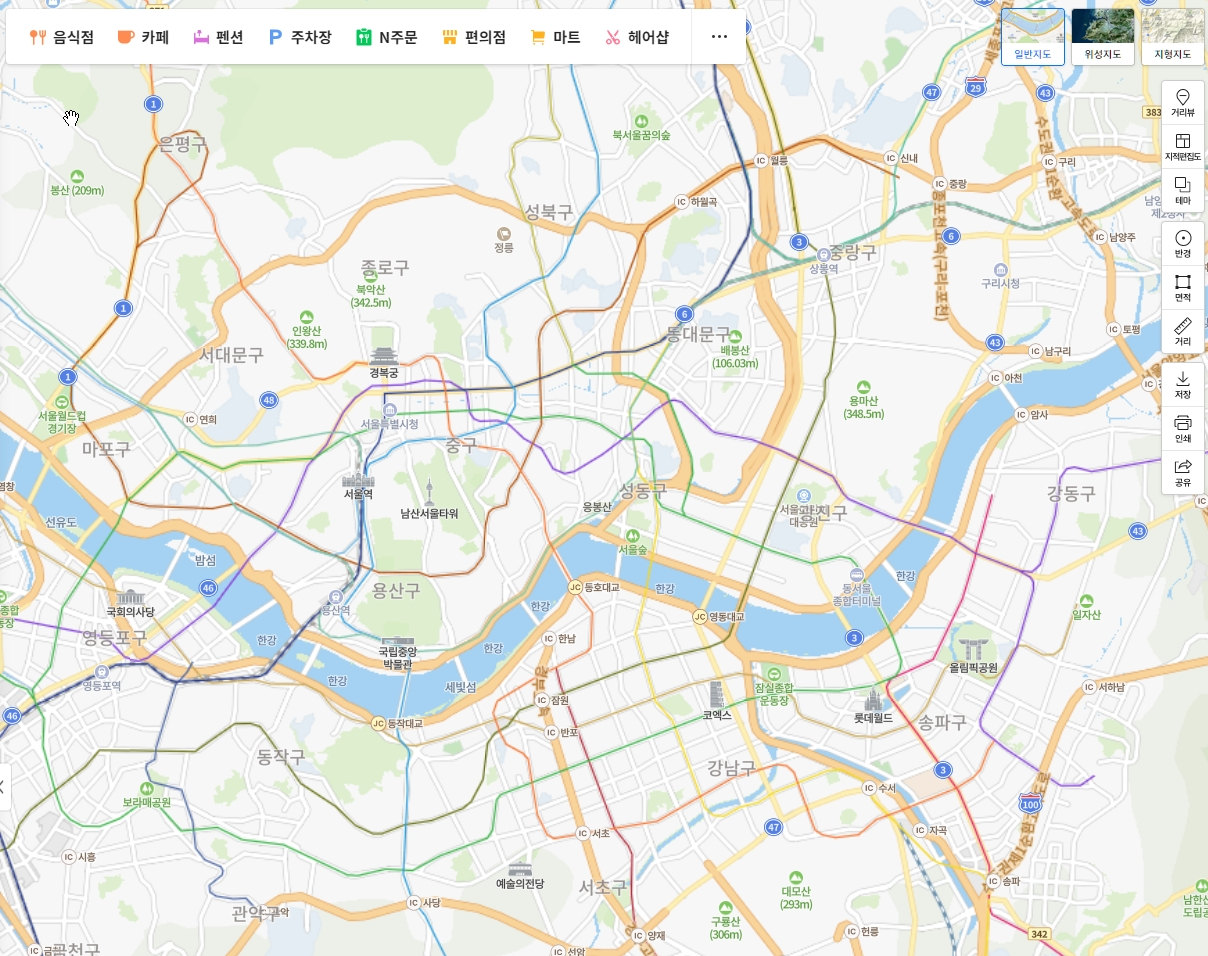
Task: Save the map with the 저장 button
Action: (x=1183, y=385)
